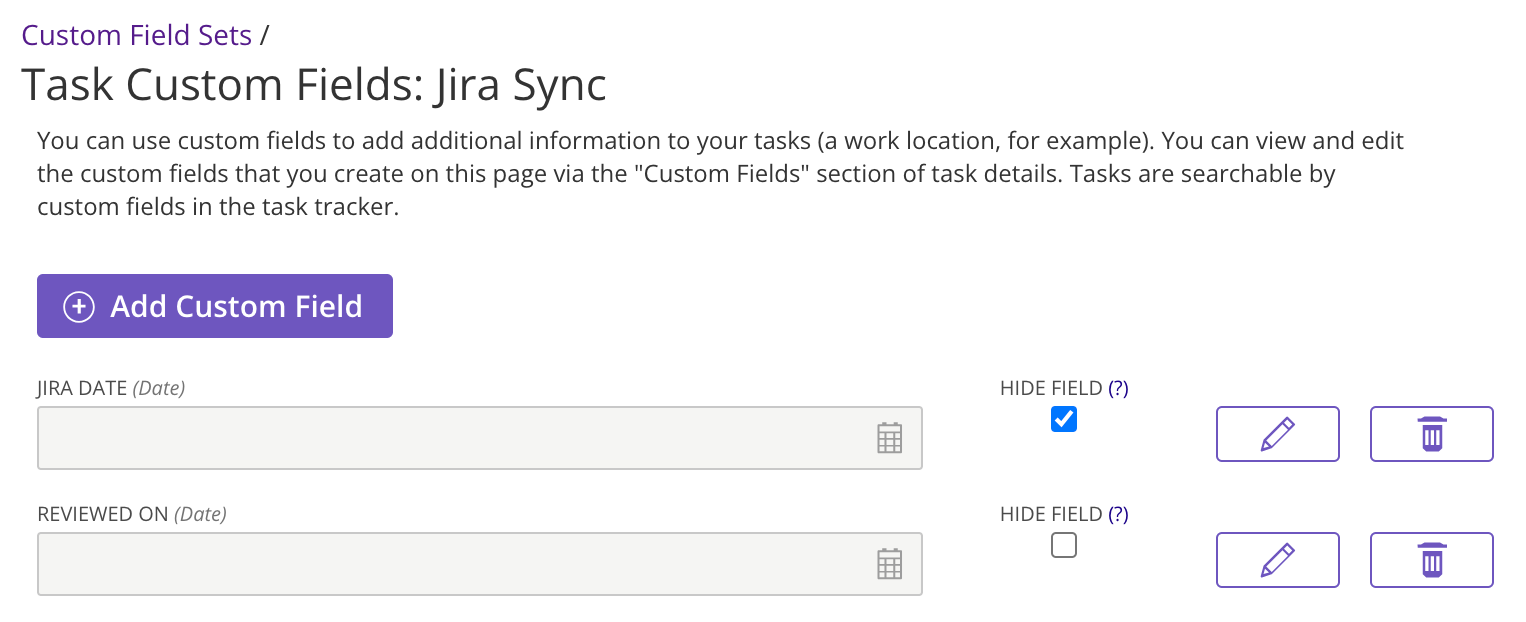
Task: Open the (?) help beside Reviewed On Hide Field
Action: [1118, 514]
